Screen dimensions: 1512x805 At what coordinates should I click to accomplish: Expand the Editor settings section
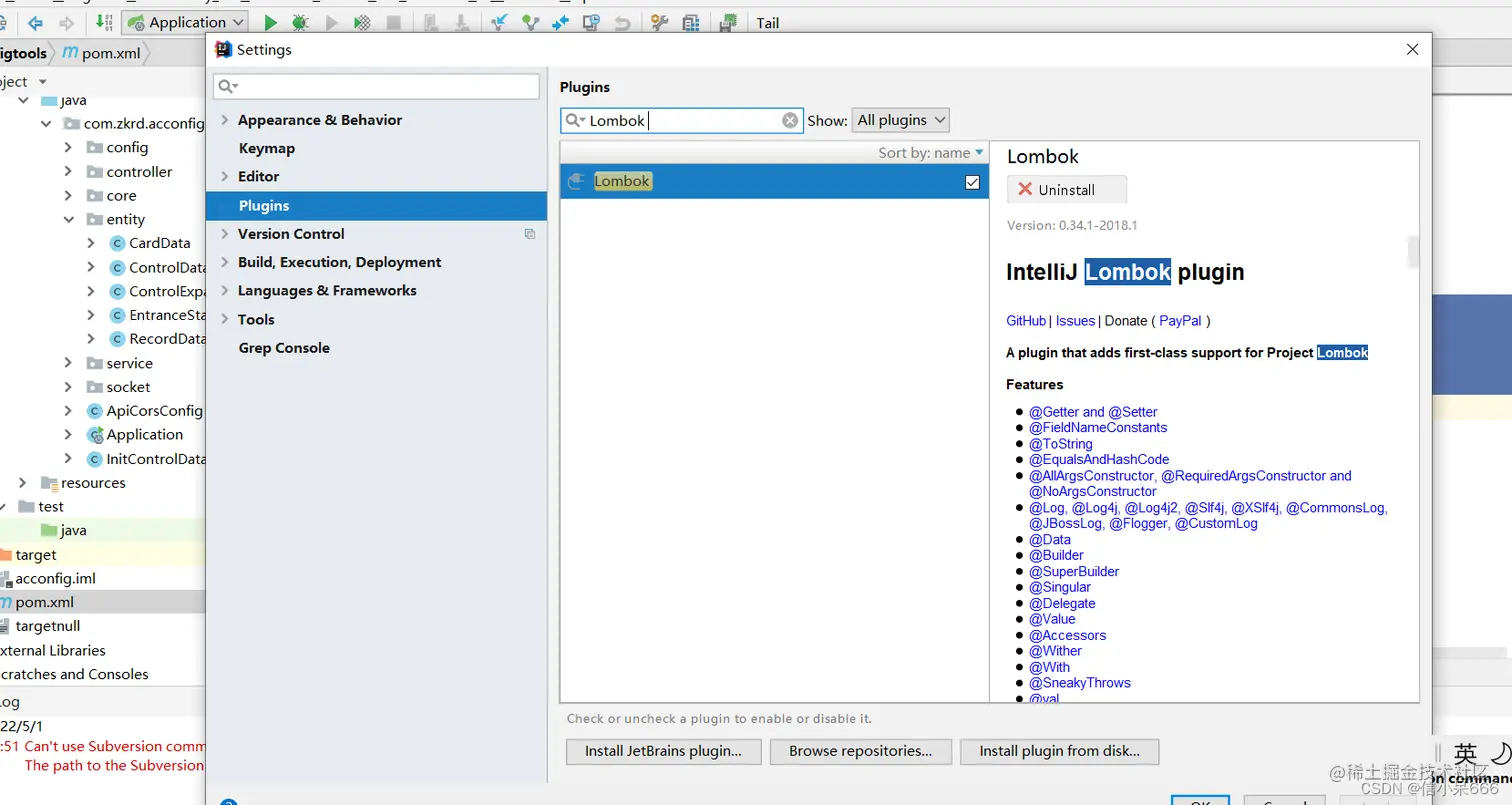(224, 176)
